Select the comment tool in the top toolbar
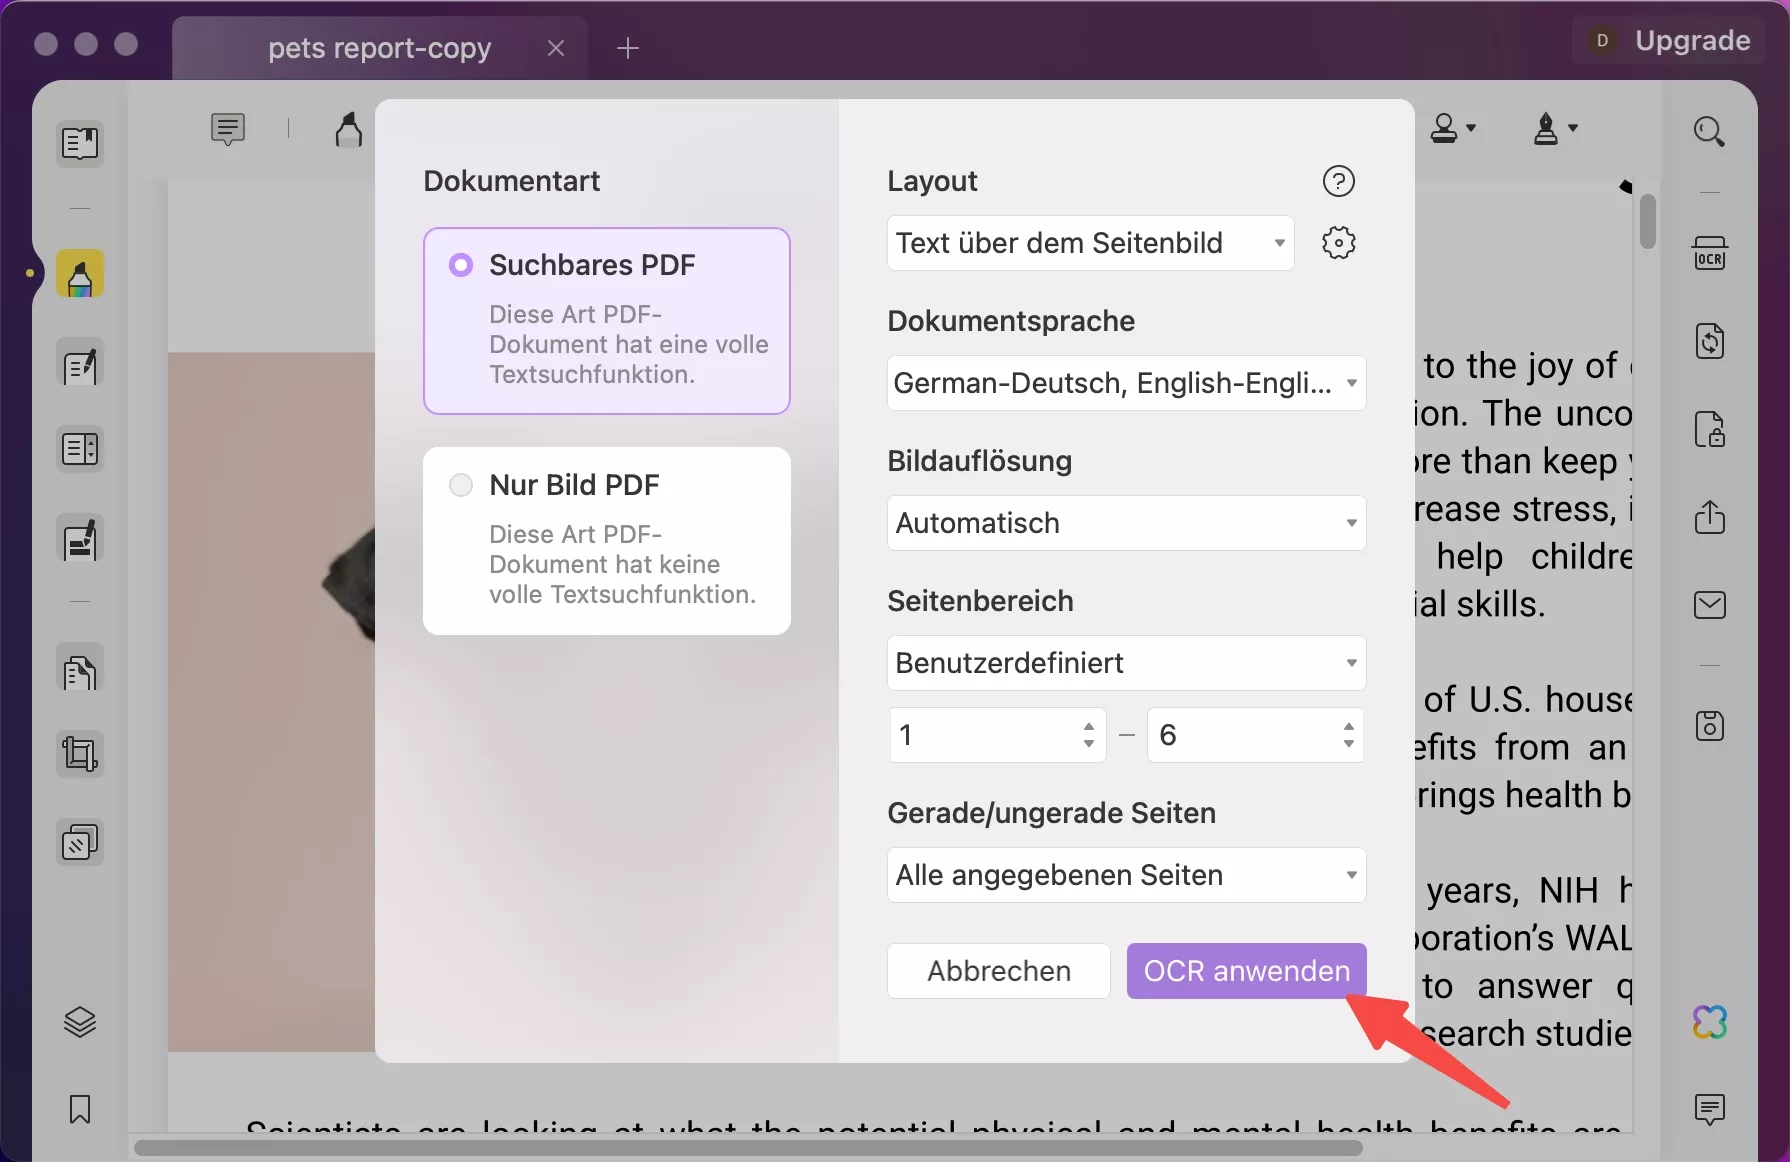The image size is (1790, 1162). click(228, 128)
